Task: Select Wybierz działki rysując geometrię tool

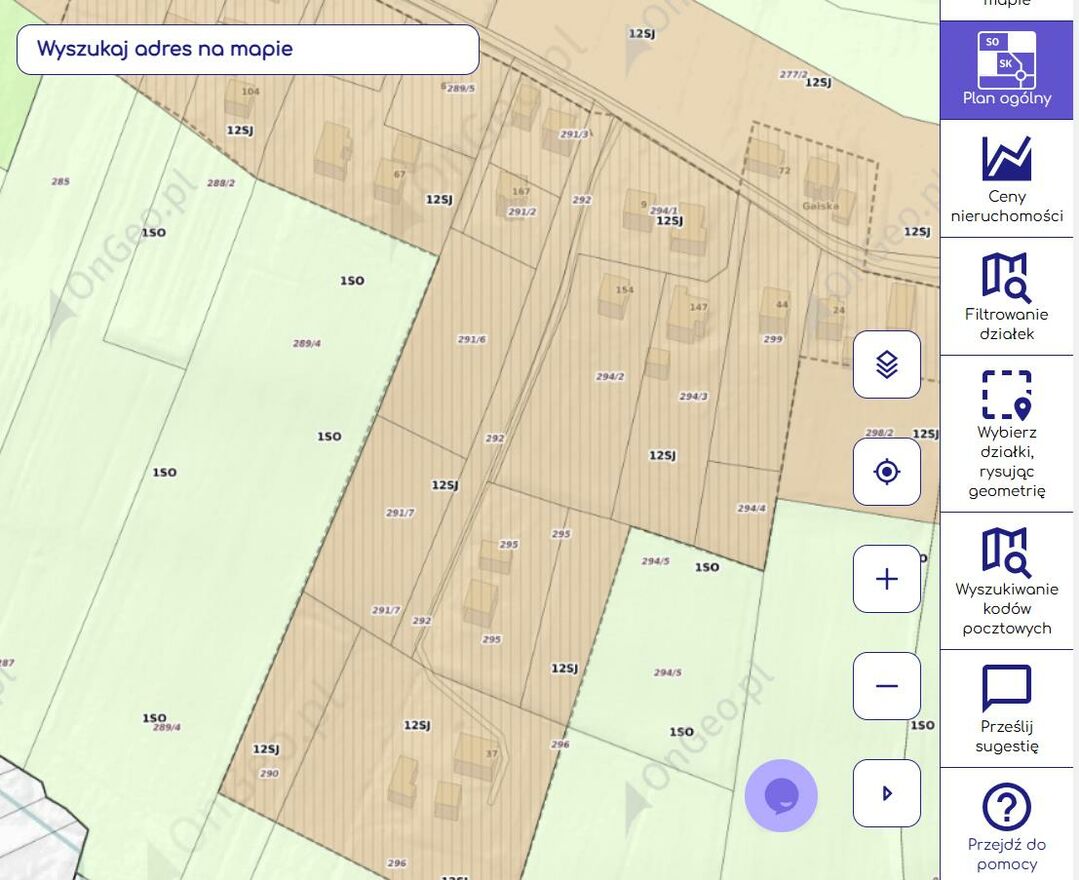Action: pyautogui.click(x=1006, y=434)
